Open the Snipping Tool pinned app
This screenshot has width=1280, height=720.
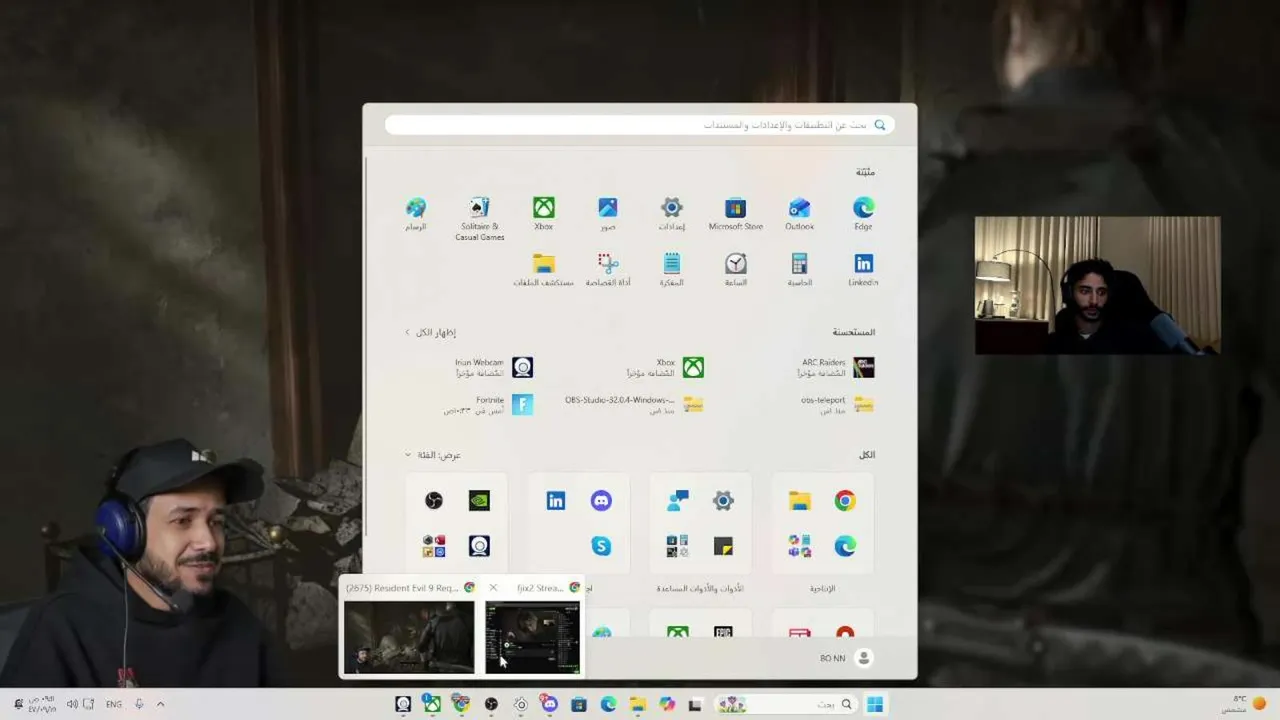point(607,269)
